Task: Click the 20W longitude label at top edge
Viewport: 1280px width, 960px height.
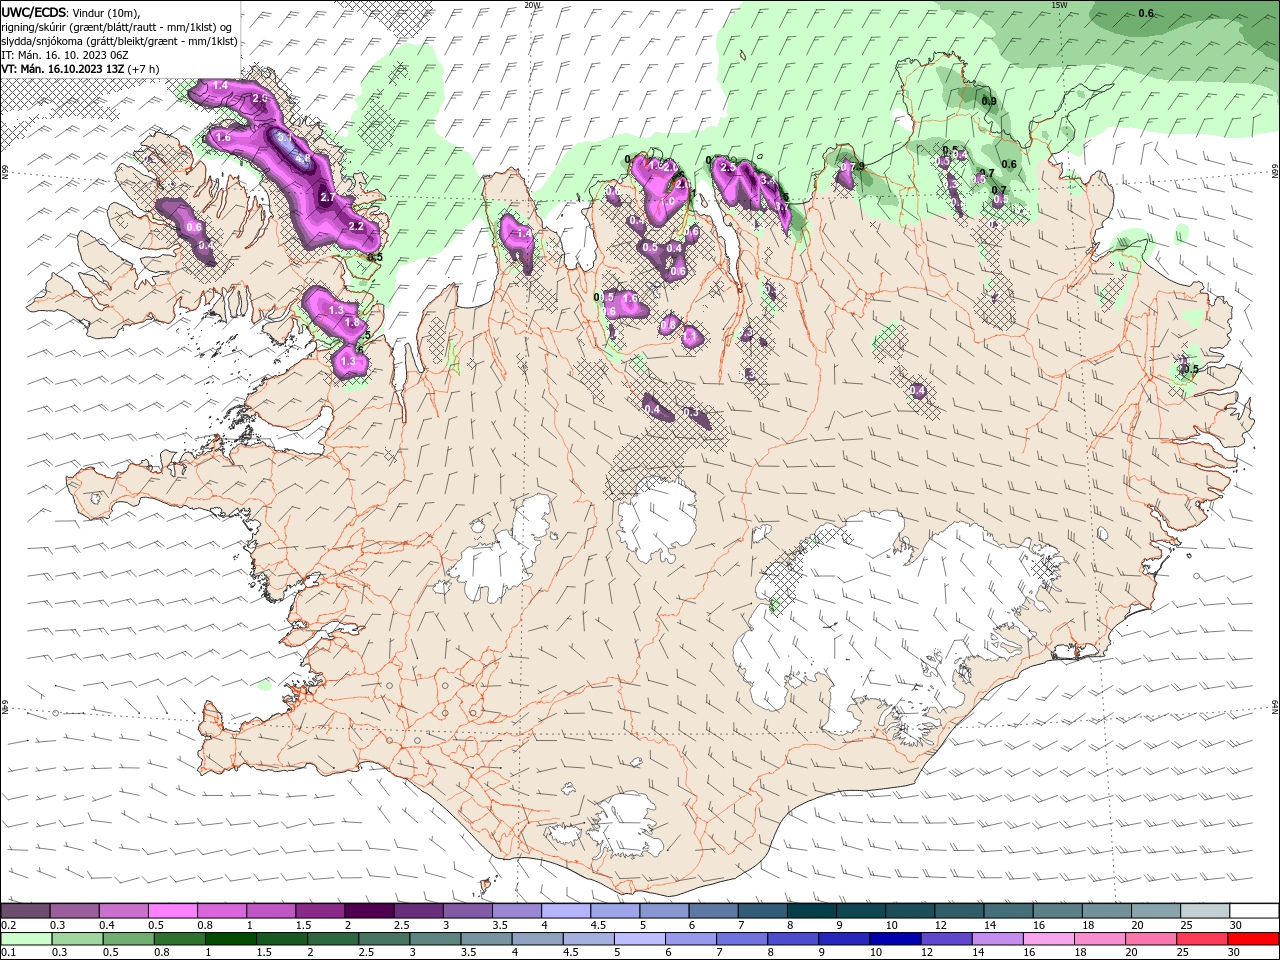Action: [x=532, y=5]
